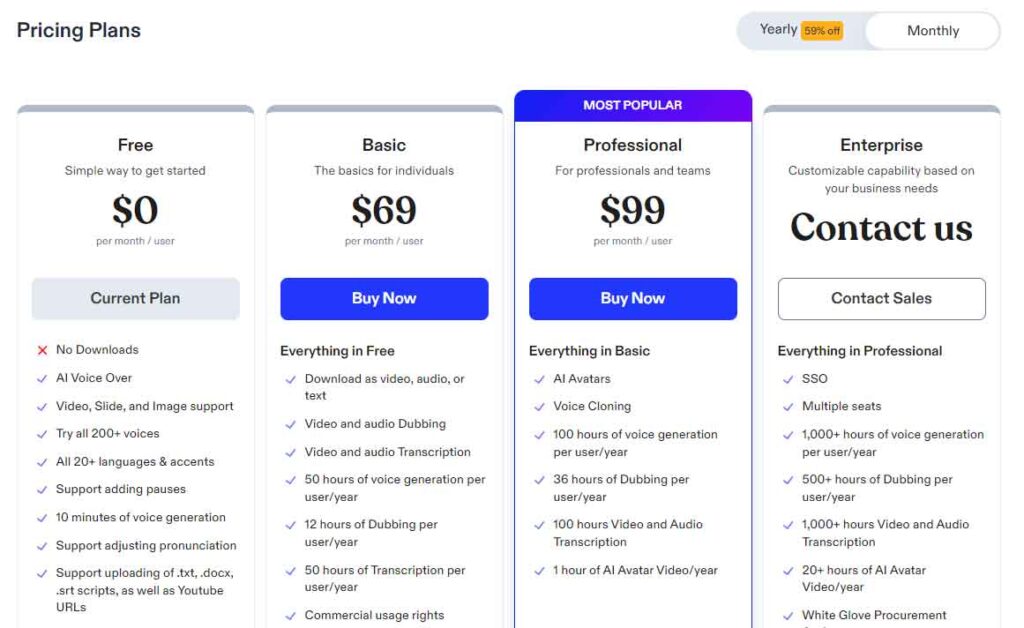Click checkmark next to AI Avatars
This screenshot has width=1024, height=628.
coord(540,379)
